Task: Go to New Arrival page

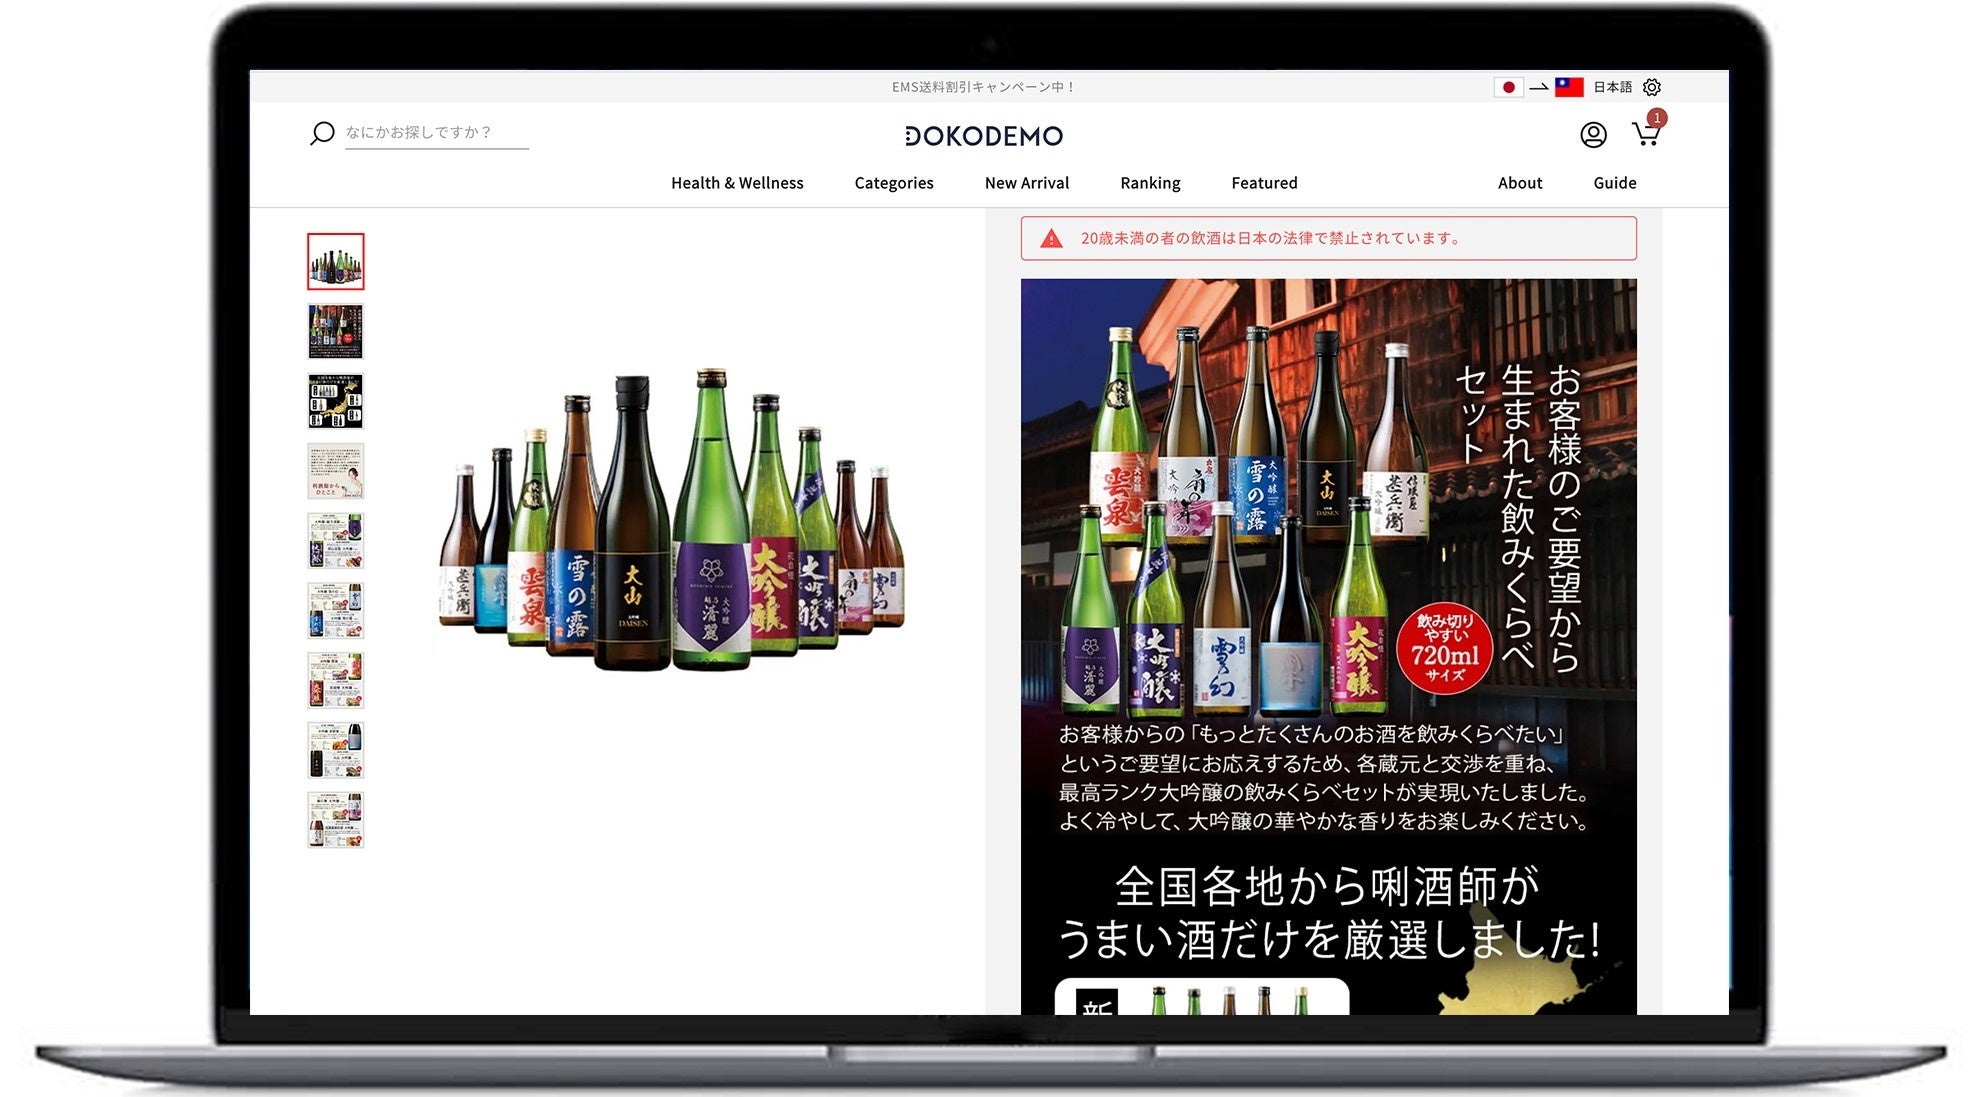Action: coord(1026,183)
